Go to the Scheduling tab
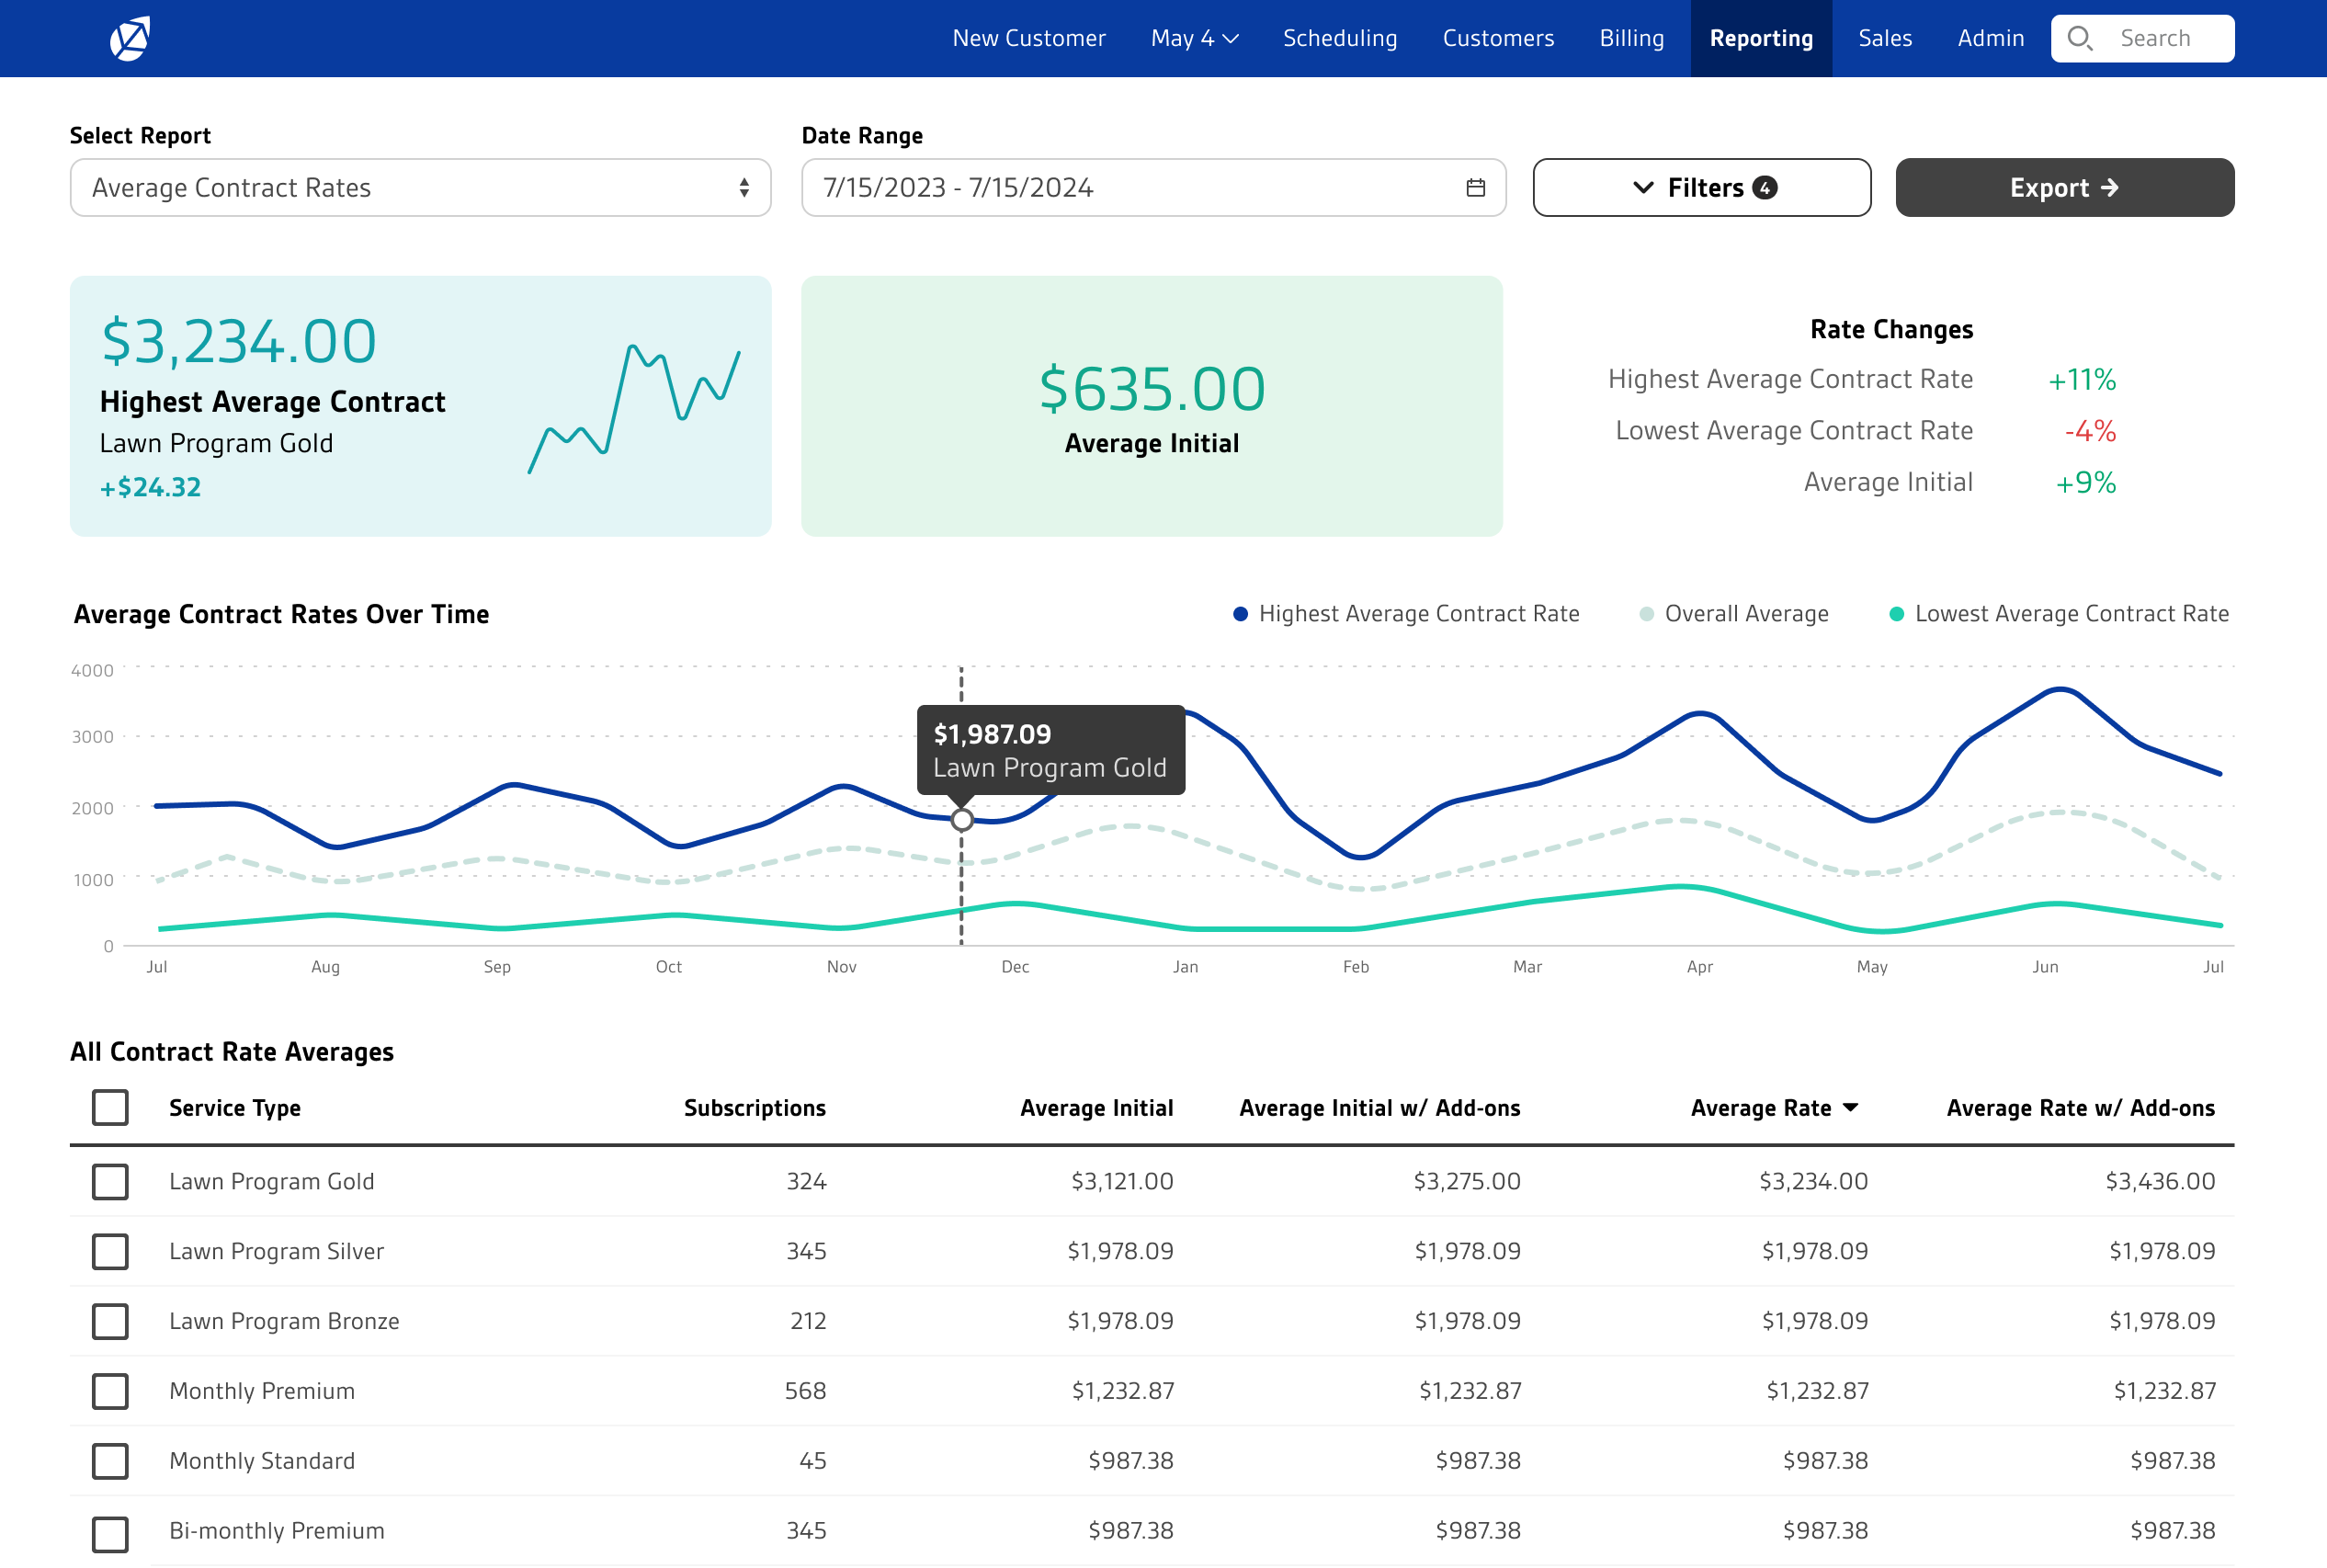Image resolution: width=2327 pixels, height=1568 pixels. coord(1339,38)
